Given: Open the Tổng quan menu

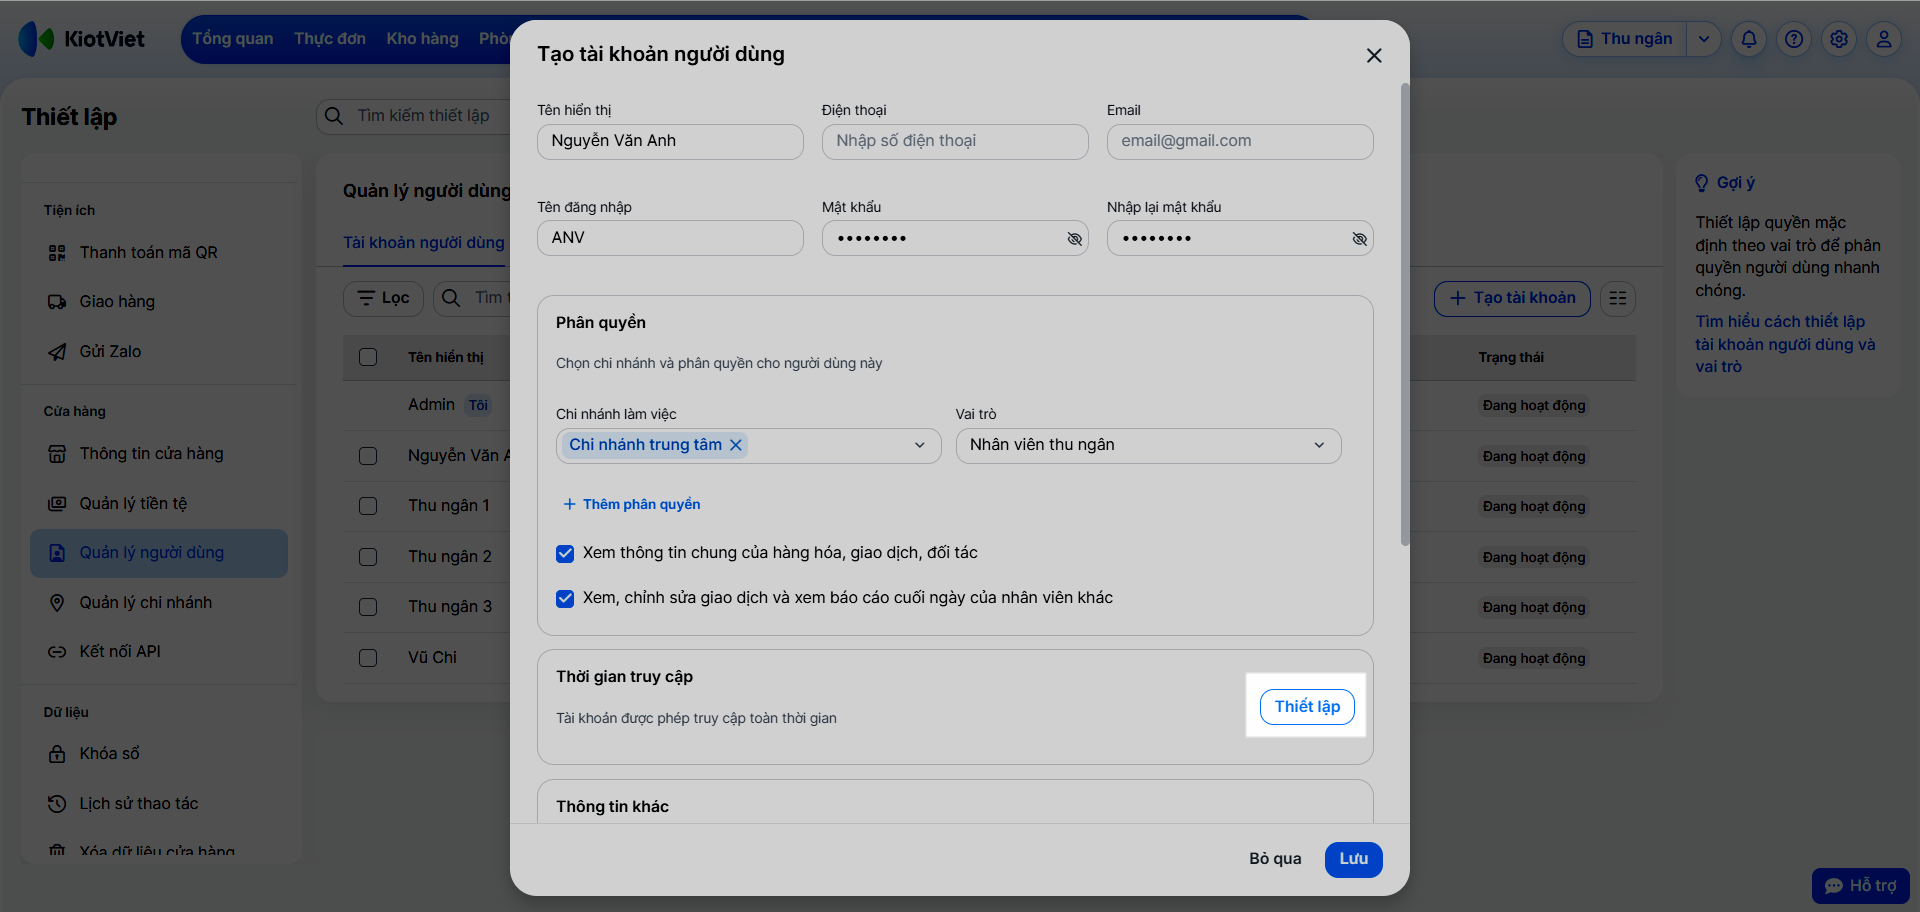Looking at the screenshot, I should click(x=233, y=39).
